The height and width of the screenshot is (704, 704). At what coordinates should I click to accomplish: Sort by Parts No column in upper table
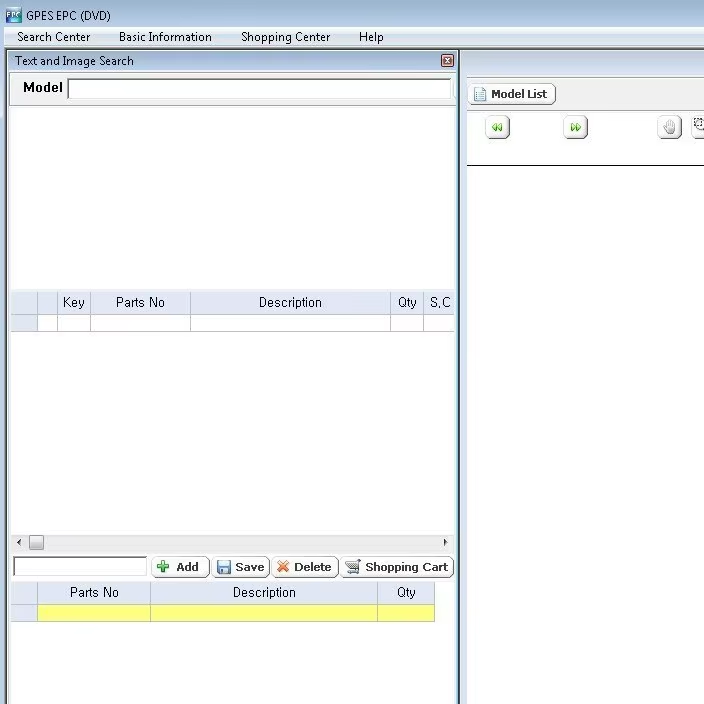pos(140,303)
